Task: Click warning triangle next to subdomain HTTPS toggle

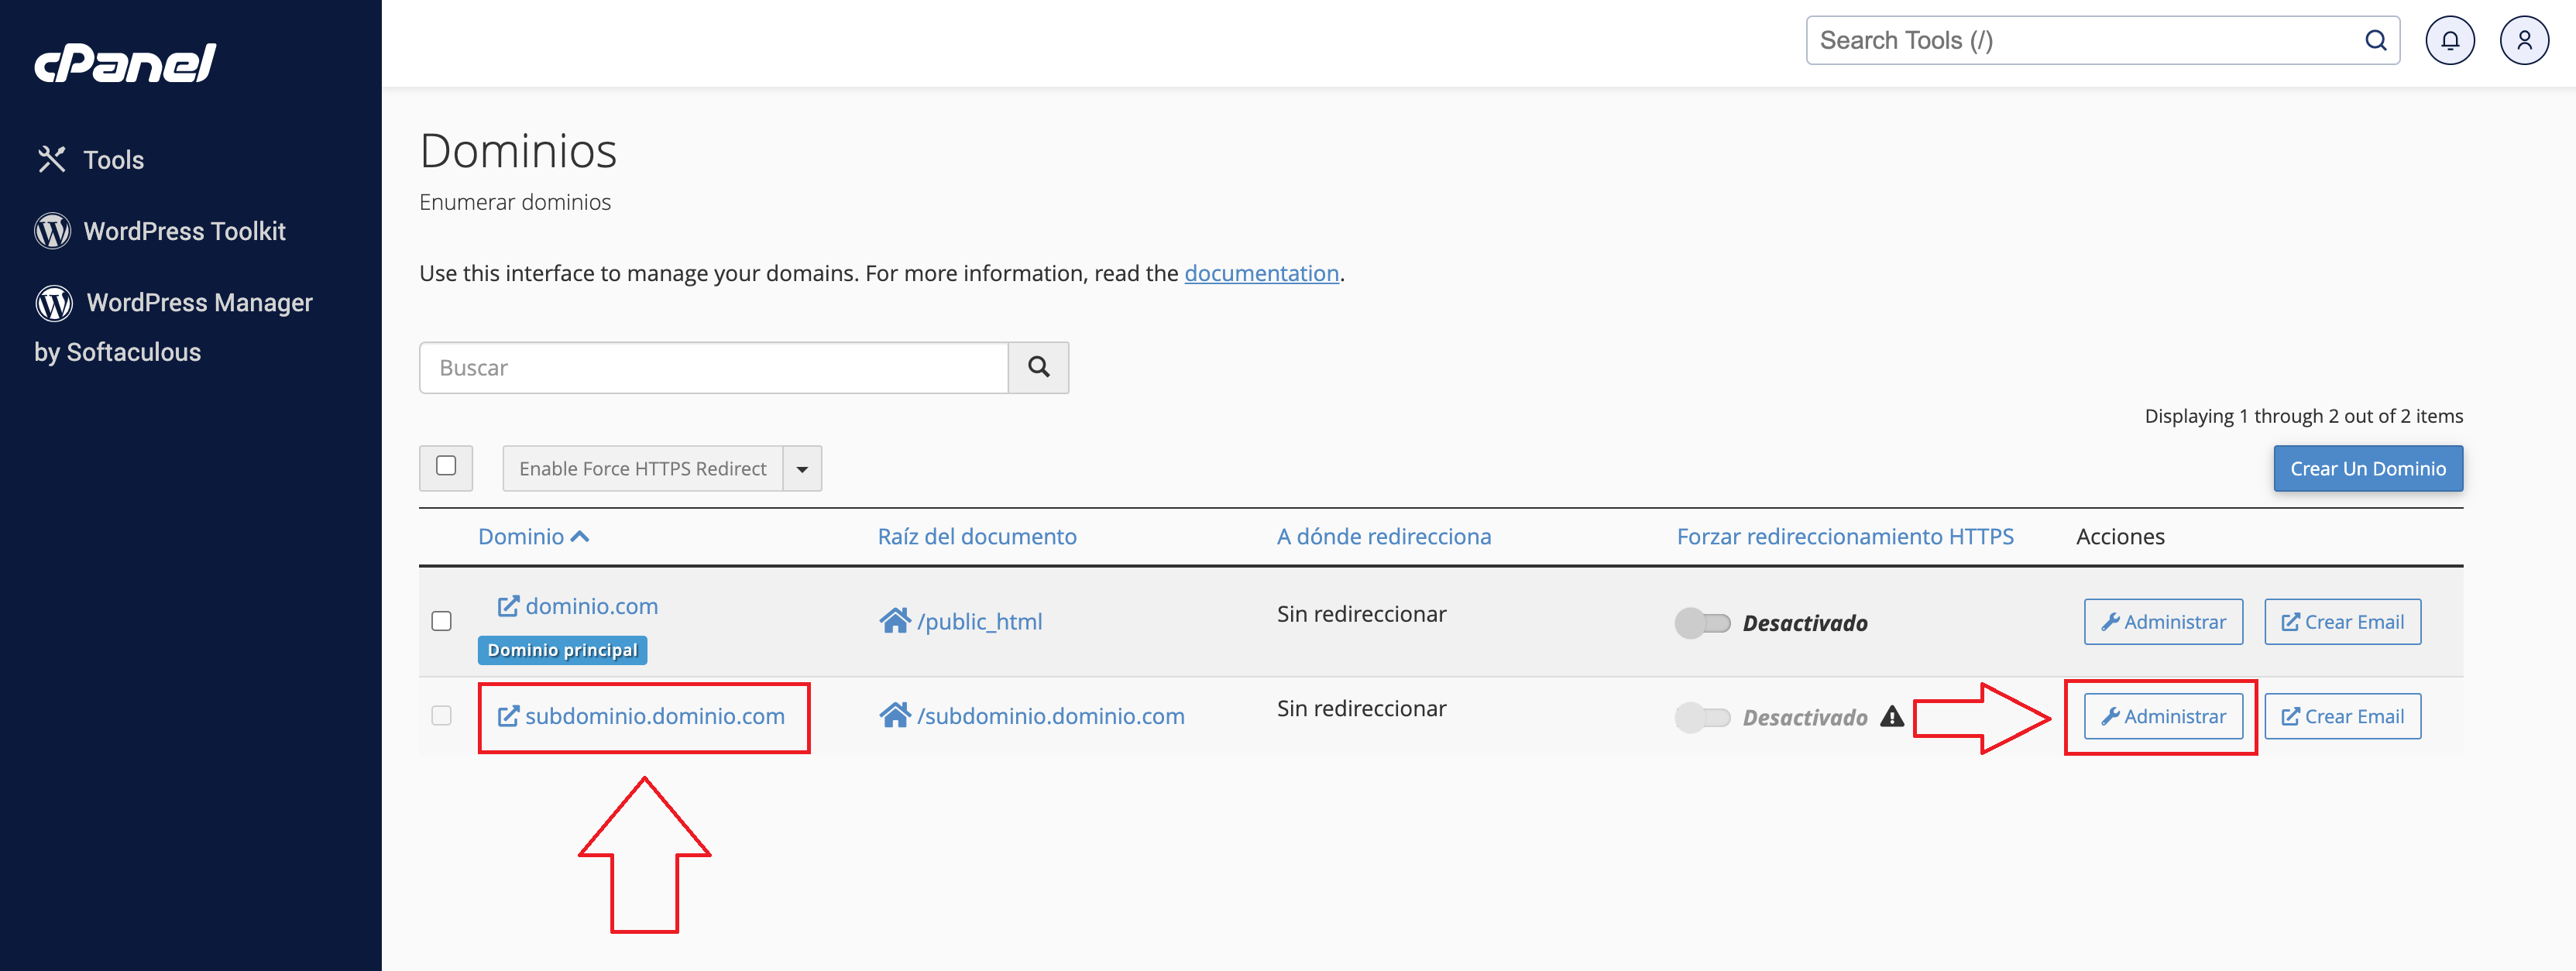Action: (x=1890, y=717)
